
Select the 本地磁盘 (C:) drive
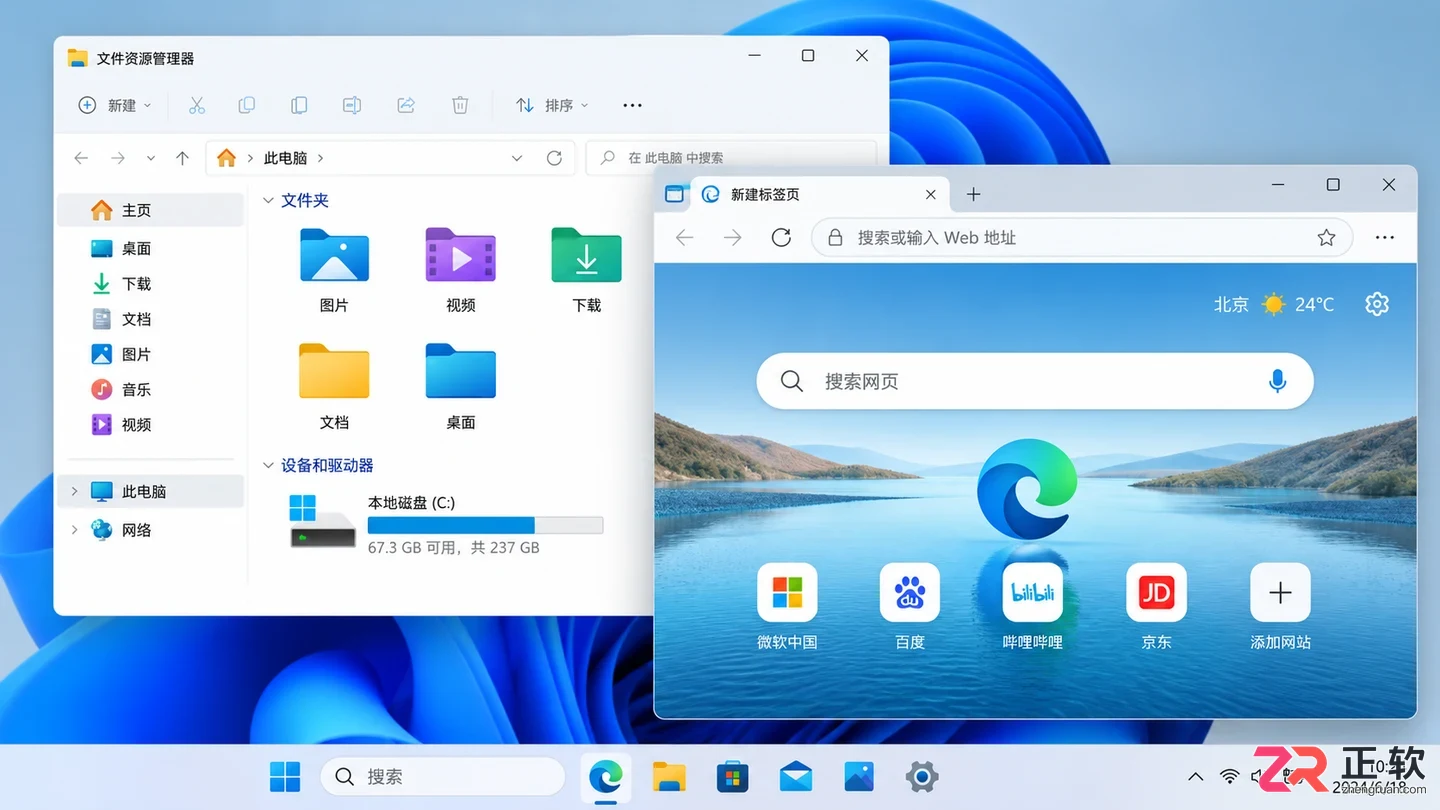[x=446, y=524]
